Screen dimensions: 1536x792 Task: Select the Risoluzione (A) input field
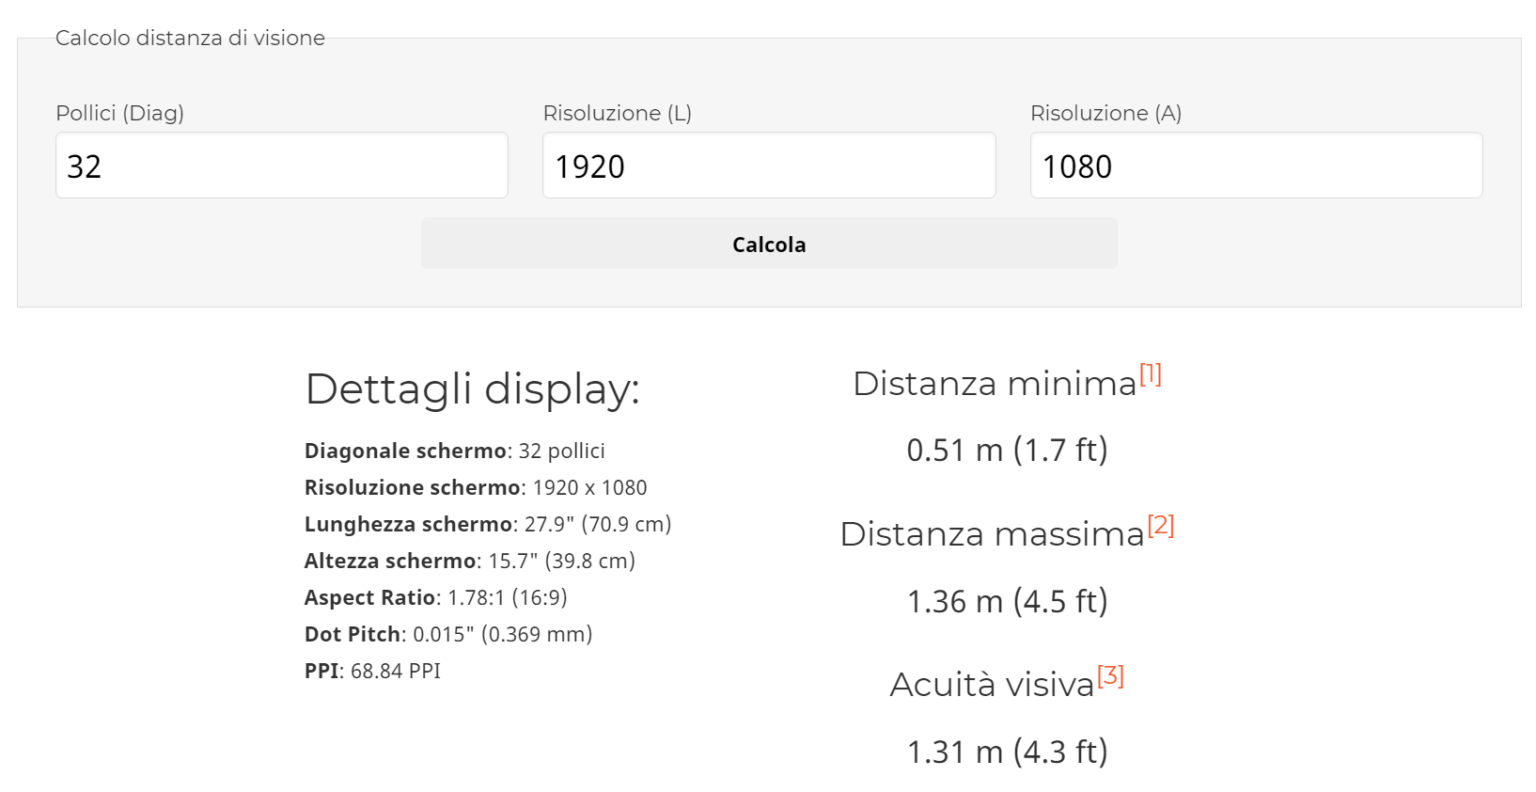coord(1255,165)
